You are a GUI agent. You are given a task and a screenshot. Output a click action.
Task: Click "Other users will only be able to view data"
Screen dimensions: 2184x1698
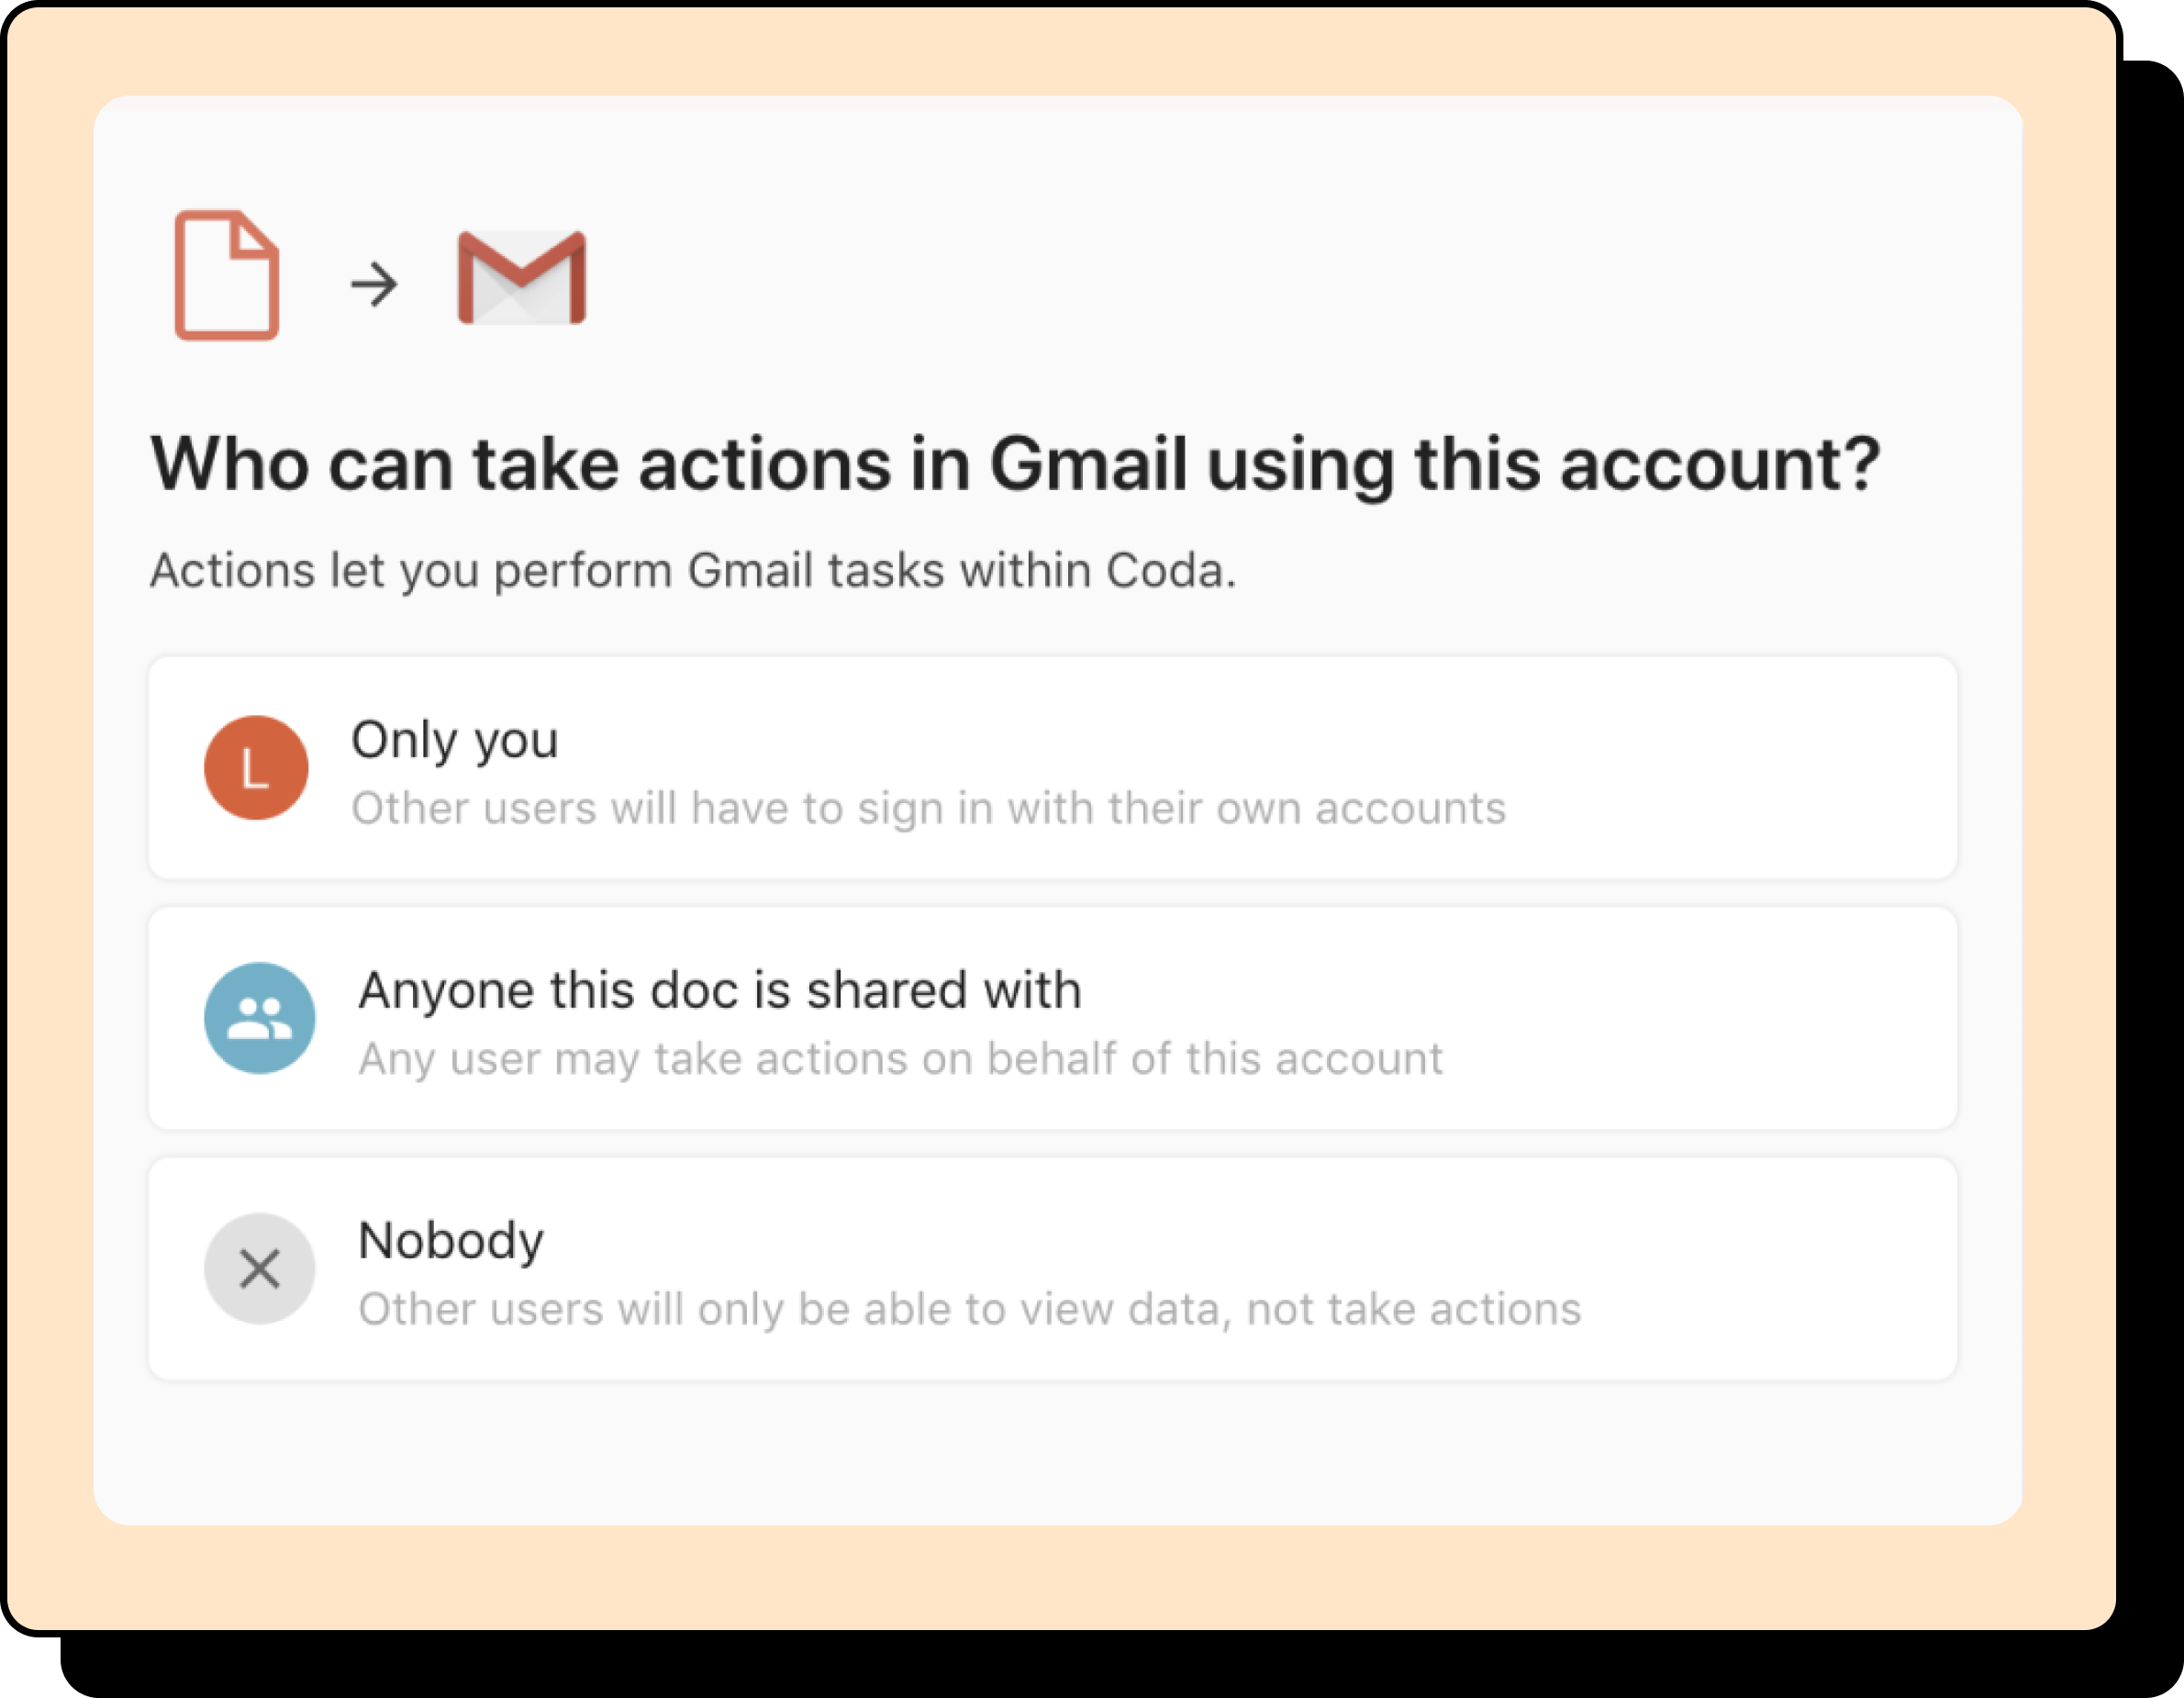(x=969, y=1309)
